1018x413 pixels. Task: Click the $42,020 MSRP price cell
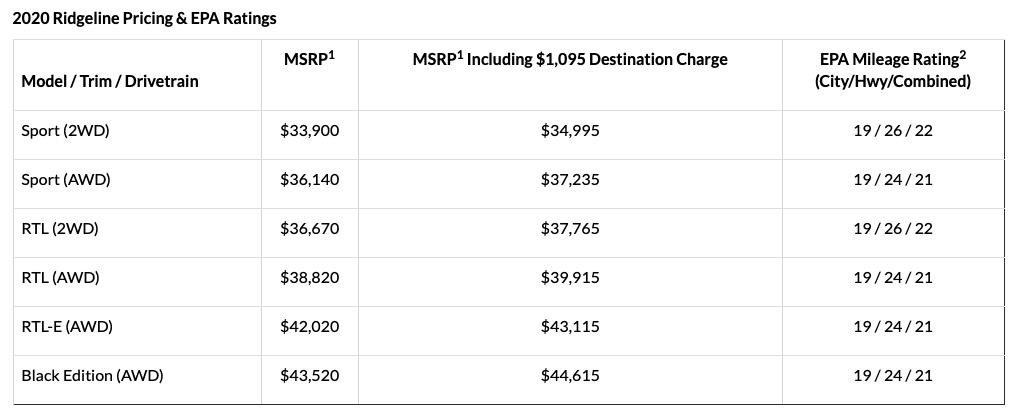coord(310,326)
